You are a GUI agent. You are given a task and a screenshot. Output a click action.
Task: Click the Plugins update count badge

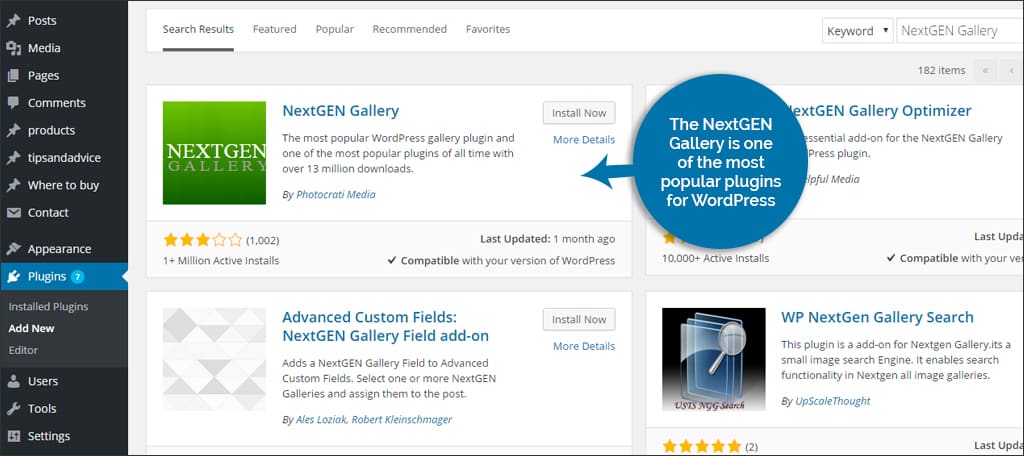(x=77, y=276)
